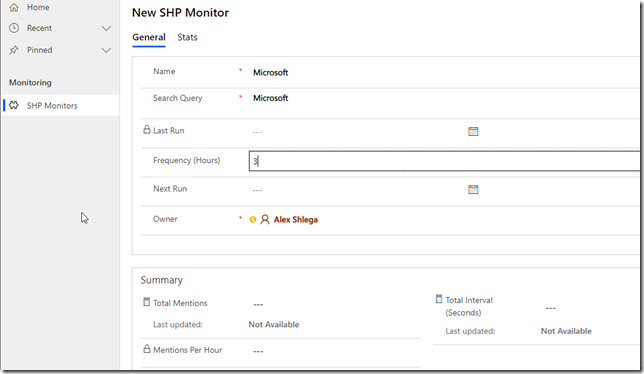Click the Mentions Per Hour value
This screenshot has height=374, width=644.
click(258, 351)
